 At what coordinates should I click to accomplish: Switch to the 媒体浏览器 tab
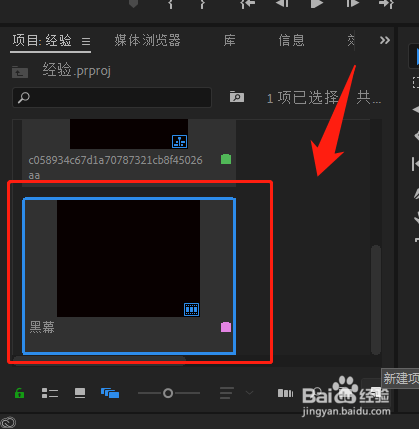147,40
